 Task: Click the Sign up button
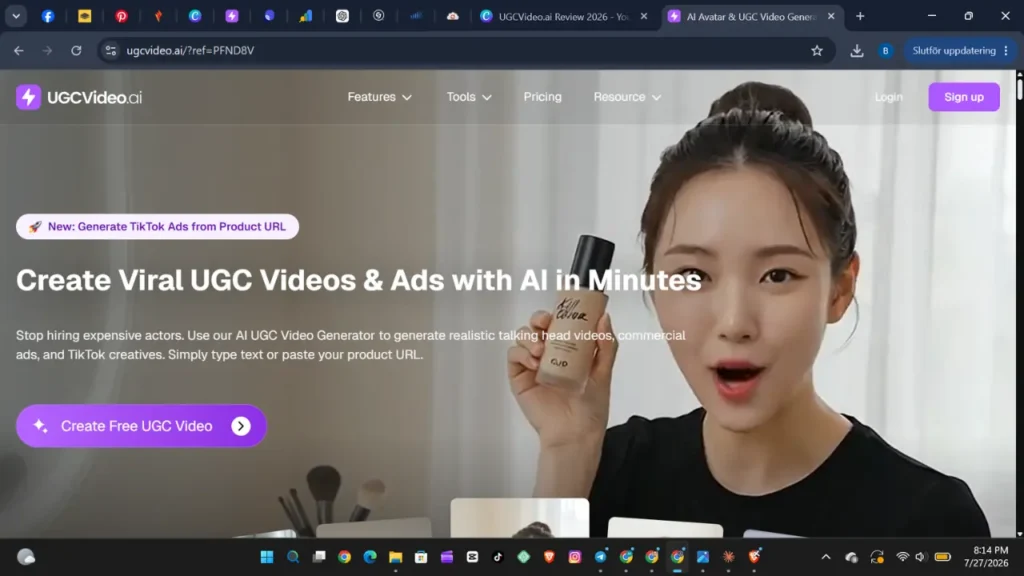click(964, 97)
